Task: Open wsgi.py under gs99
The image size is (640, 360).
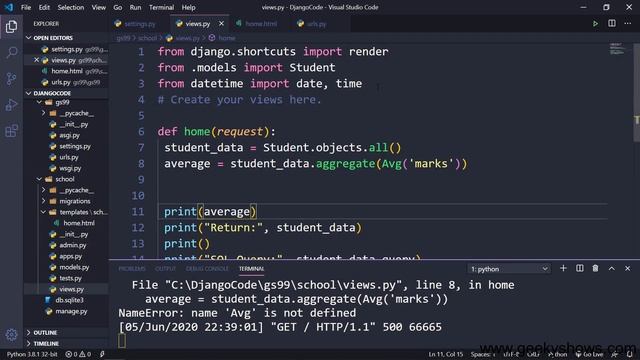Action: click(70, 168)
